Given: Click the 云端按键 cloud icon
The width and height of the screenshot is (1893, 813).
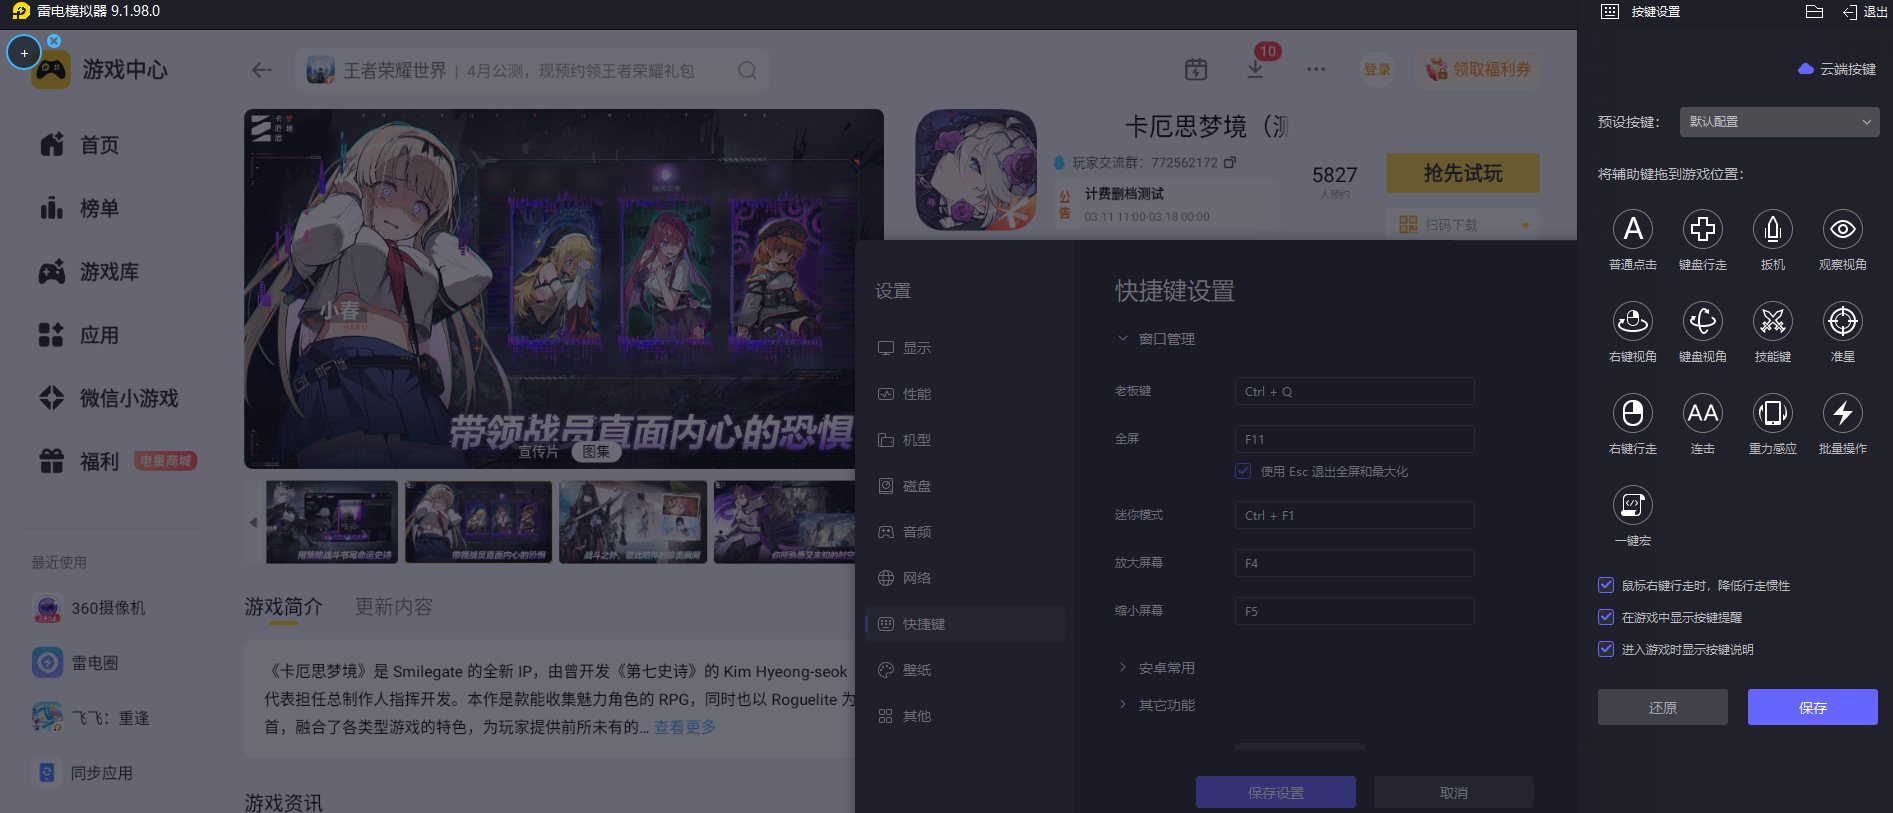Looking at the screenshot, I should (1806, 69).
